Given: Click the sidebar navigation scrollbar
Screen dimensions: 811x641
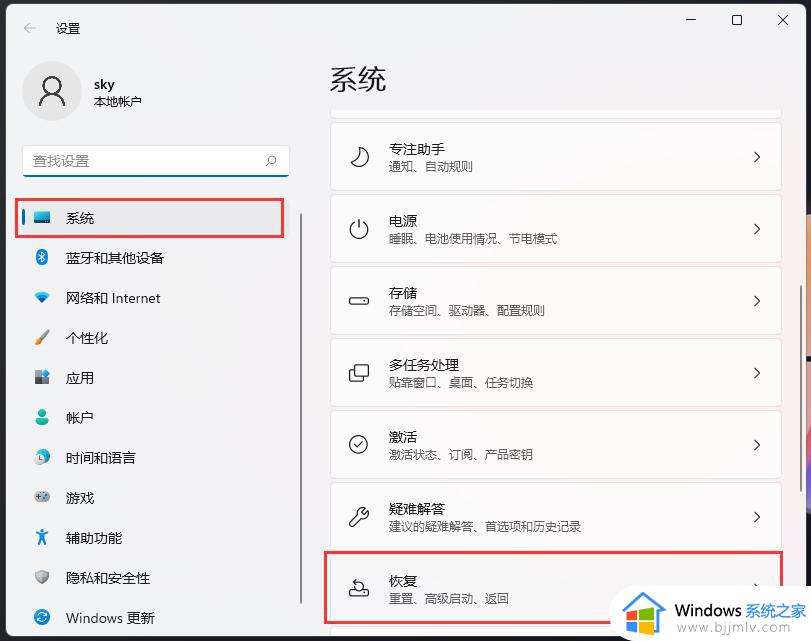Looking at the screenshot, I should [301, 408].
